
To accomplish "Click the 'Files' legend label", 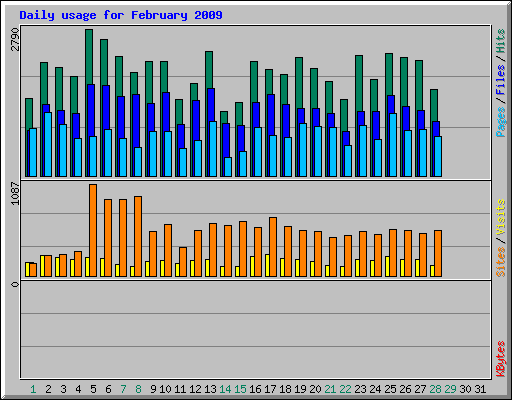I will point(501,79).
